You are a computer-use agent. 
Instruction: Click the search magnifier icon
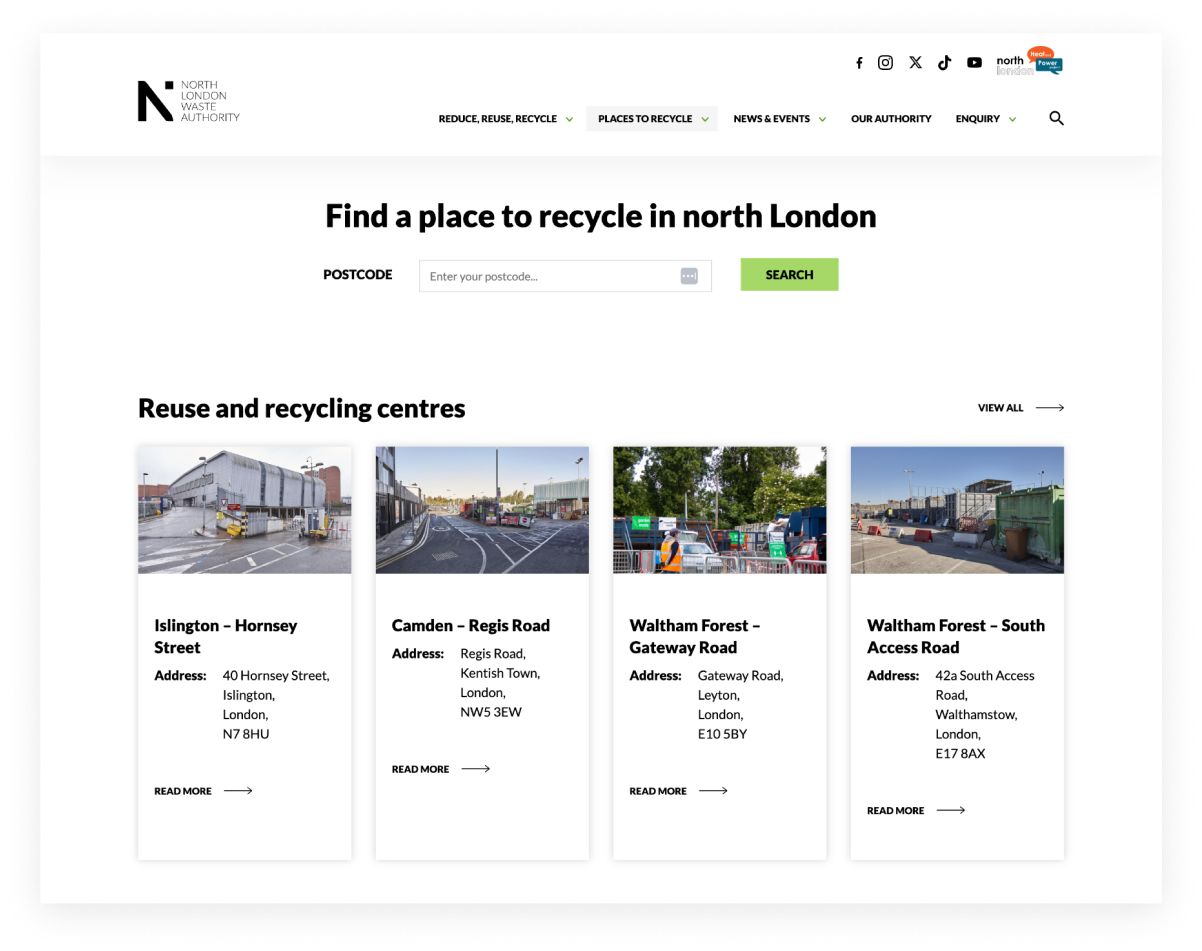point(1056,118)
